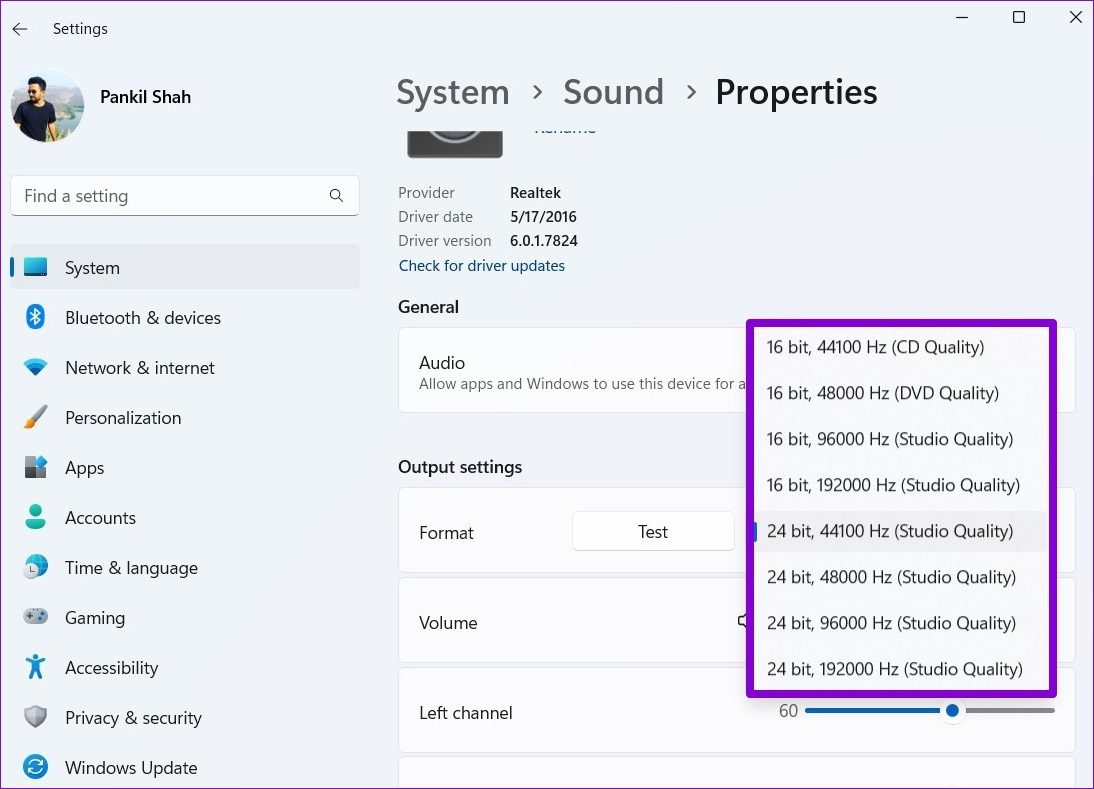This screenshot has height=789, width=1094.
Task: Click the Left channel slider handle
Action: 953,711
